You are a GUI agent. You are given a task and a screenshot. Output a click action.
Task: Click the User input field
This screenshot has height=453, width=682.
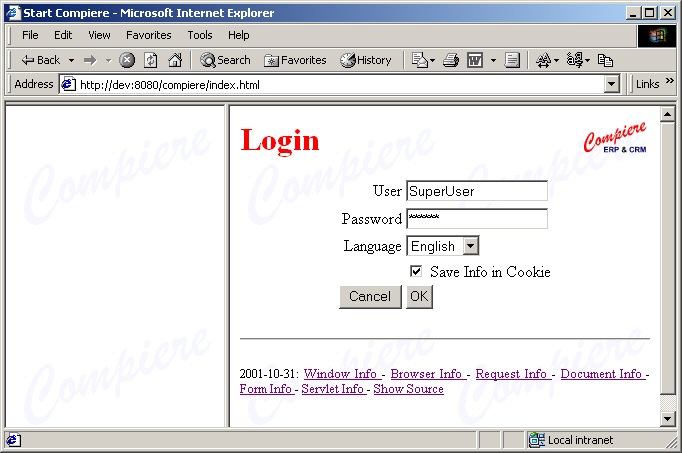tap(477, 191)
